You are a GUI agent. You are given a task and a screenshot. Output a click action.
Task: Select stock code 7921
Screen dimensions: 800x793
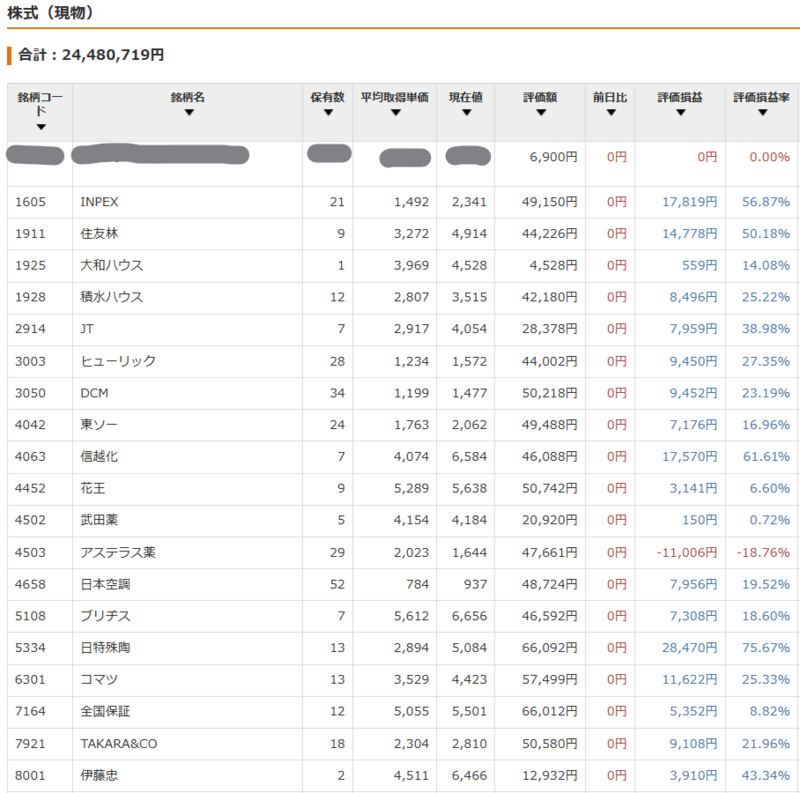pos(30,744)
